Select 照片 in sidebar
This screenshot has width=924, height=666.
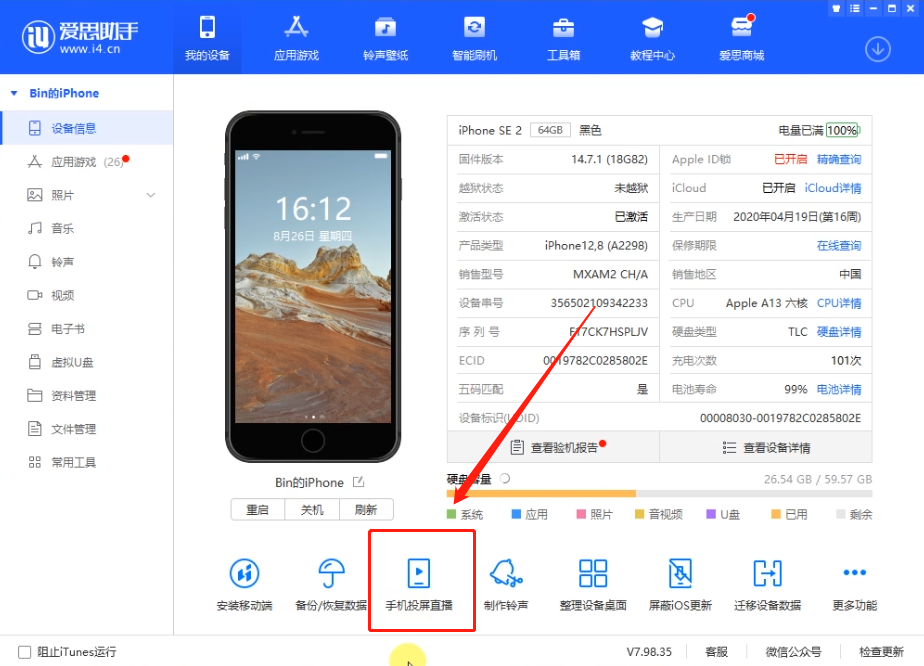87,195
